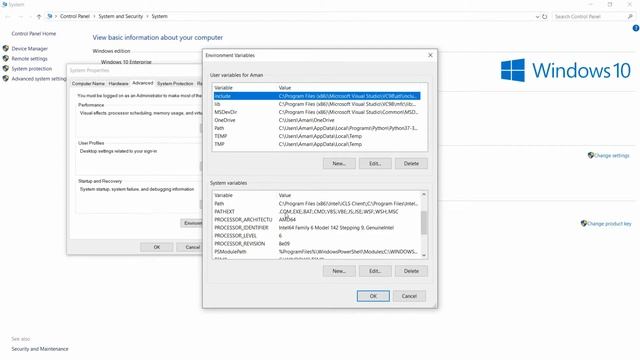Select the include user variable row
Viewport: 640px width, 360px height.
point(317,96)
